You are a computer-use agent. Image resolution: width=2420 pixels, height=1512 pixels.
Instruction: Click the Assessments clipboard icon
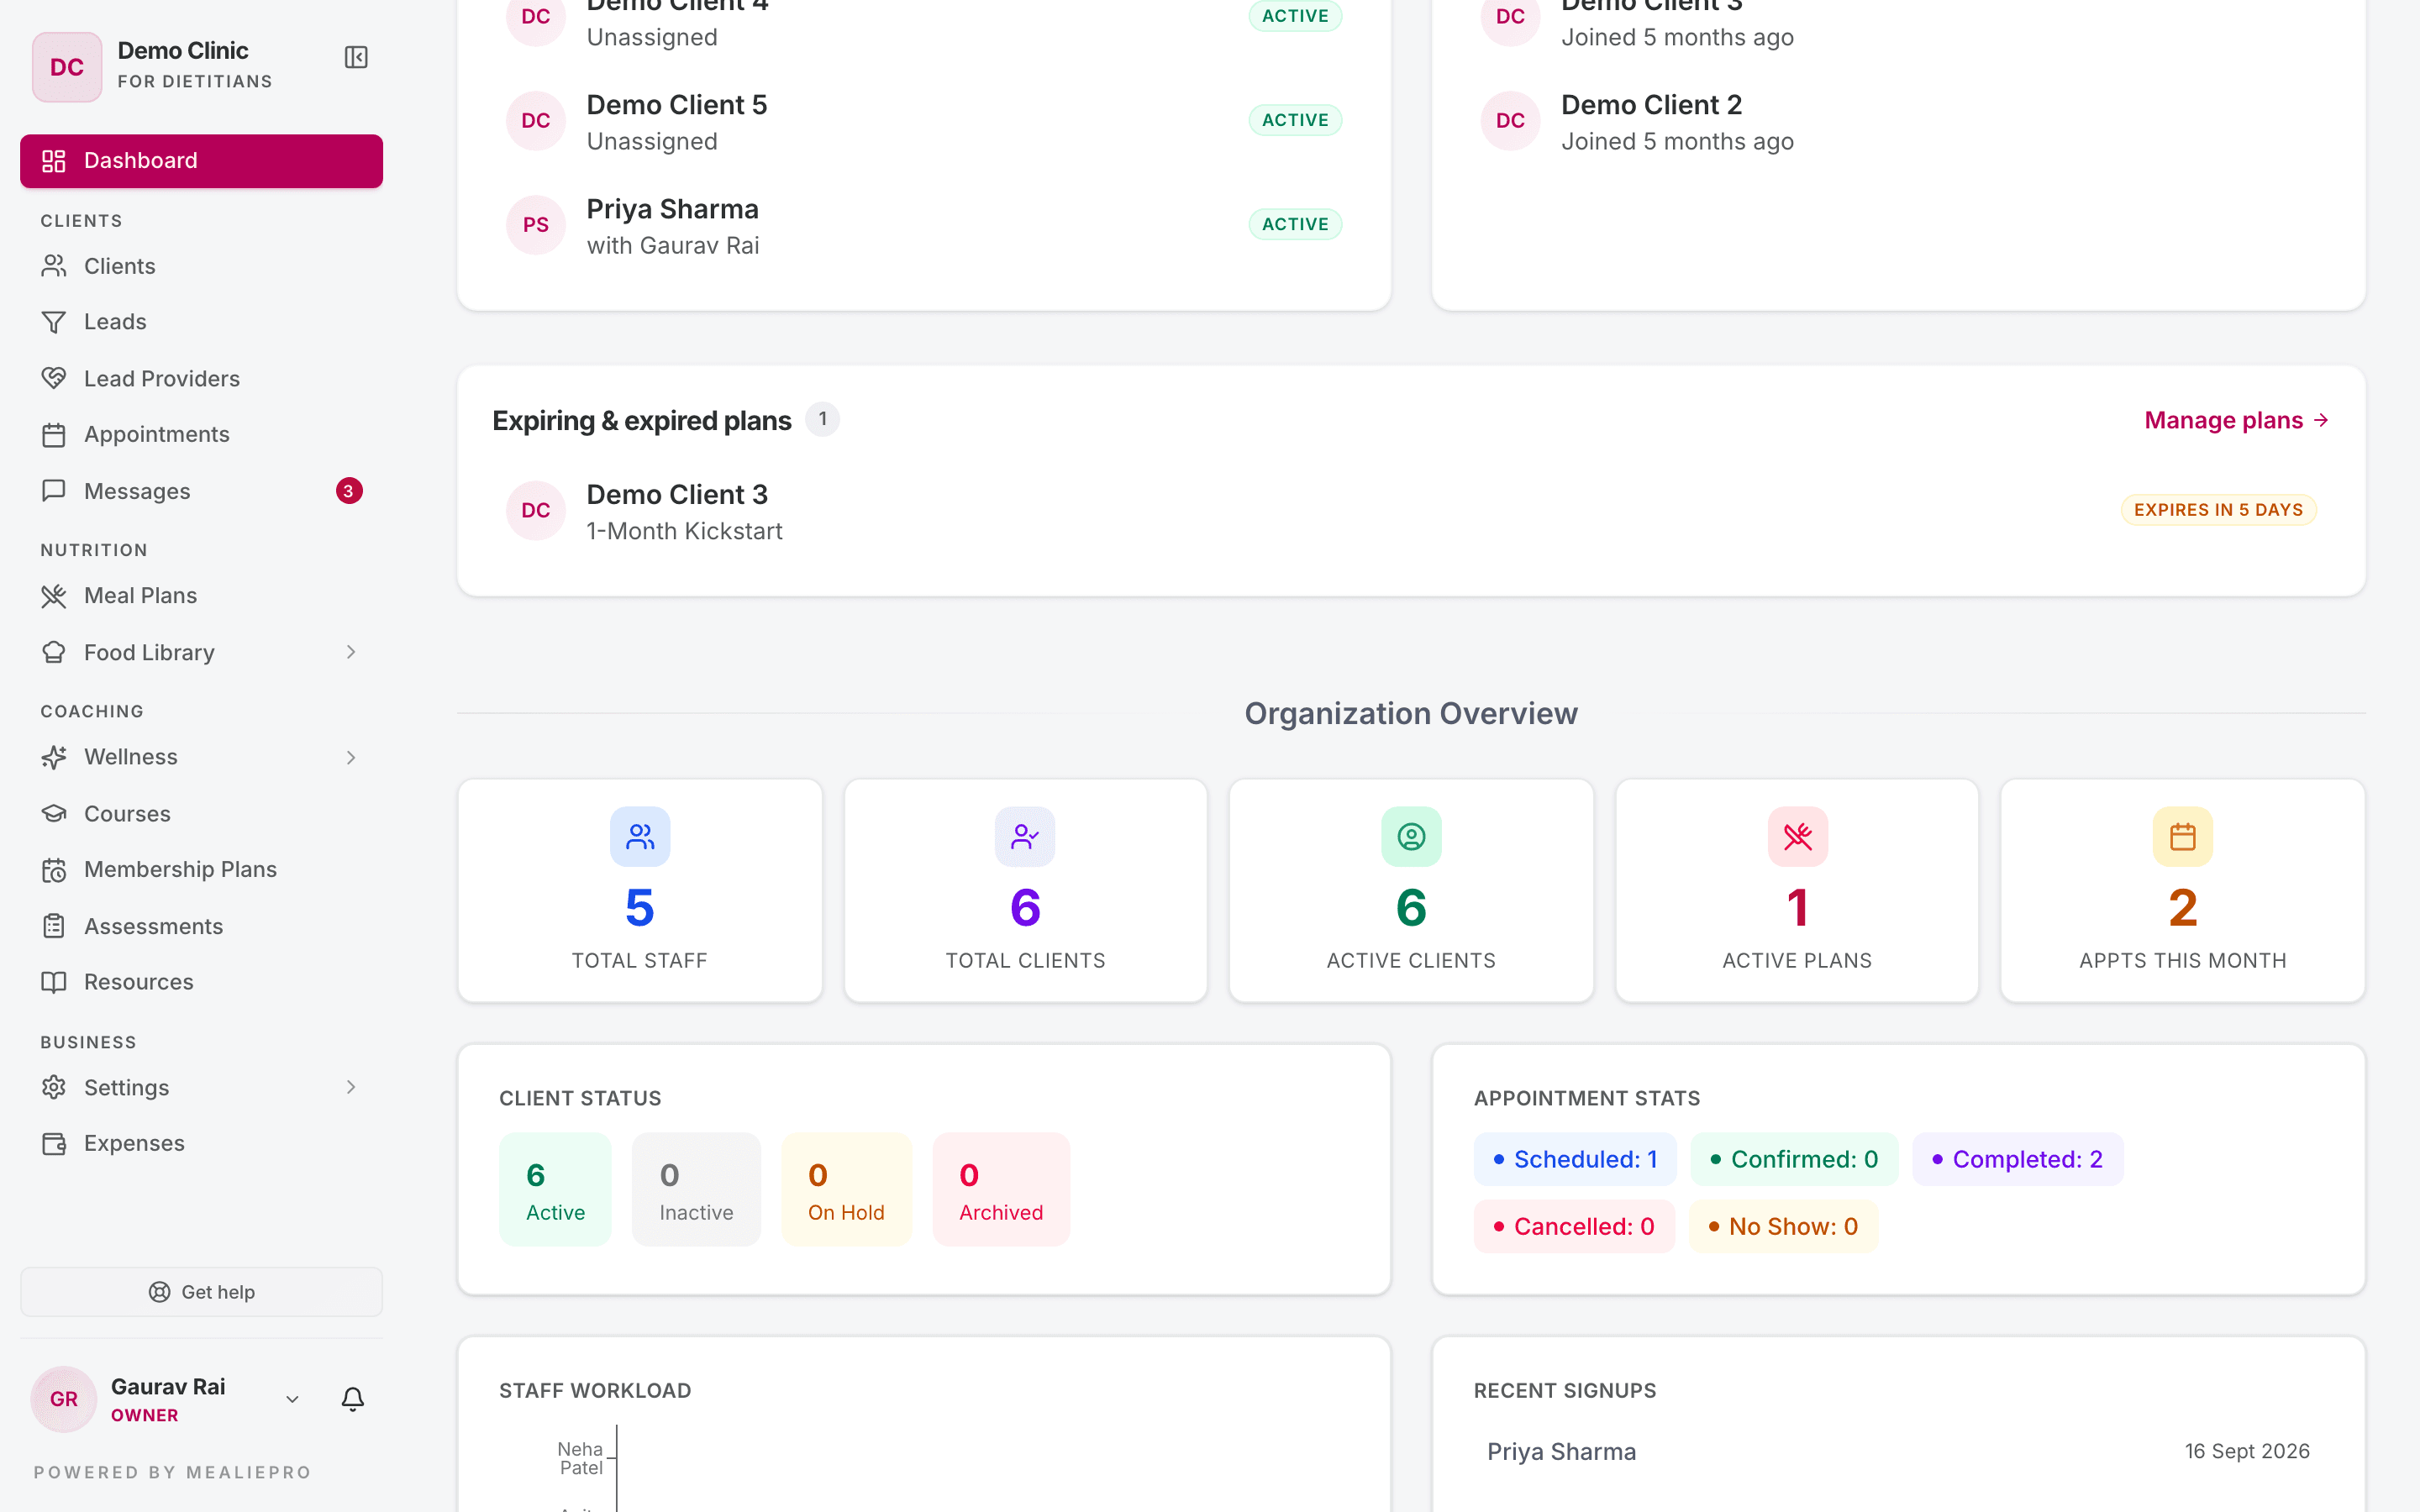tap(54, 926)
